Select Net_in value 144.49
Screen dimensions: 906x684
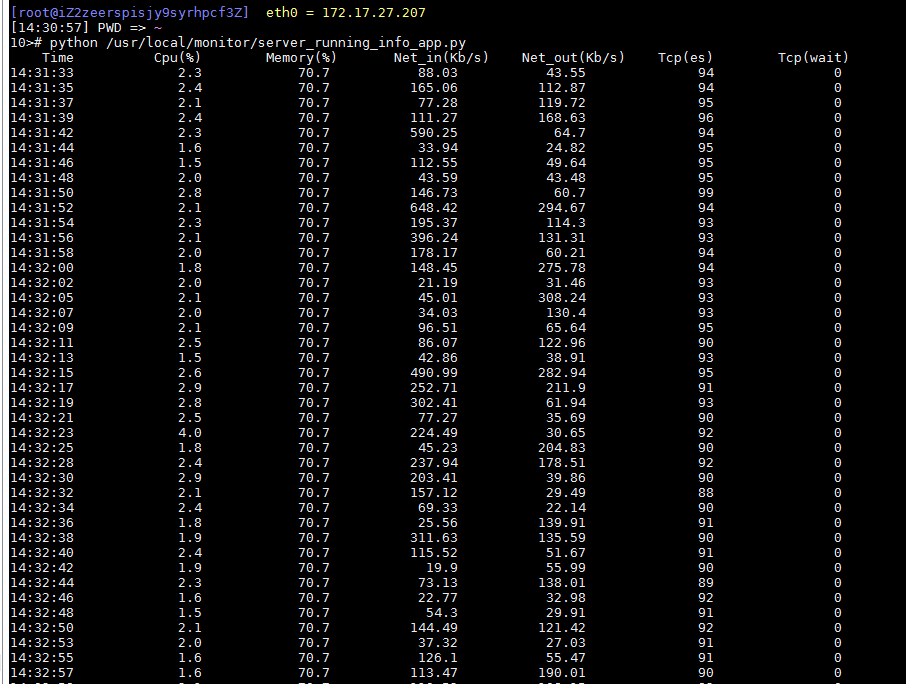433,629
